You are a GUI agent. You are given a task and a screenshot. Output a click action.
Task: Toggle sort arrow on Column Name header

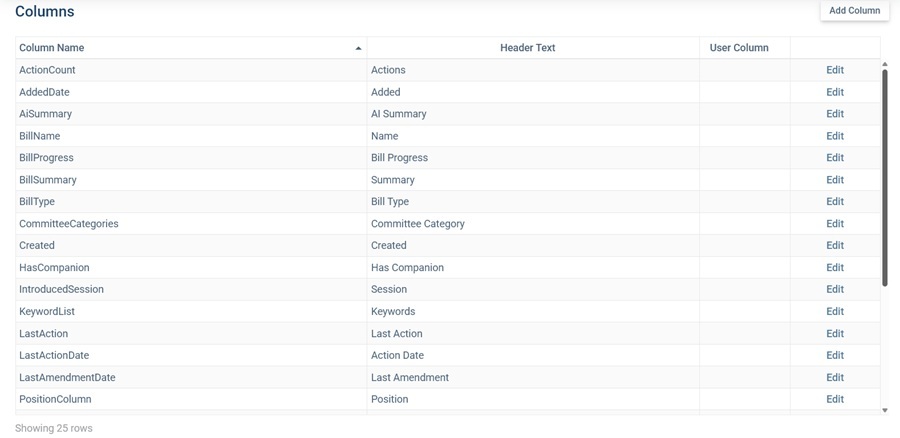[358, 48]
